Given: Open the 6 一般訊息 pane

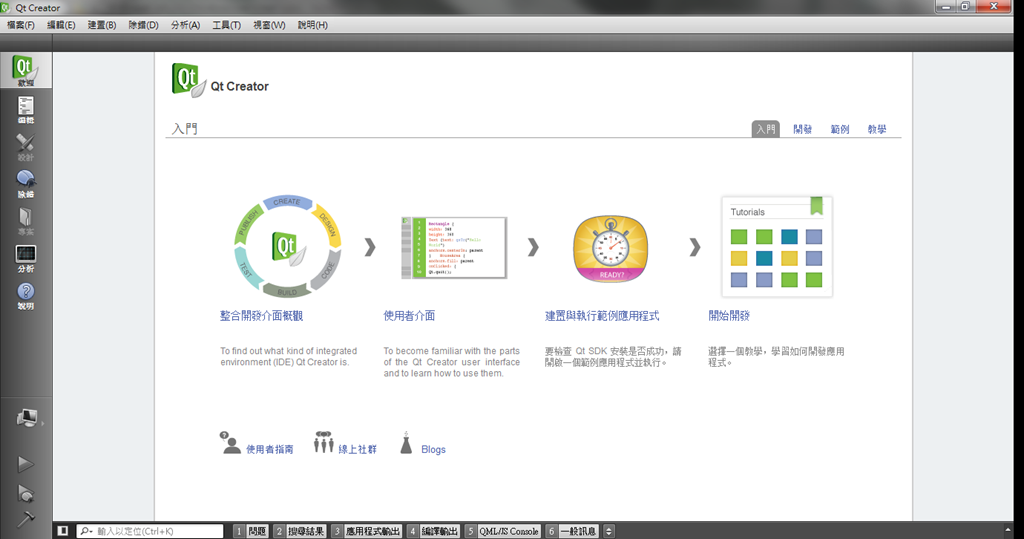Looking at the screenshot, I should (571, 531).
